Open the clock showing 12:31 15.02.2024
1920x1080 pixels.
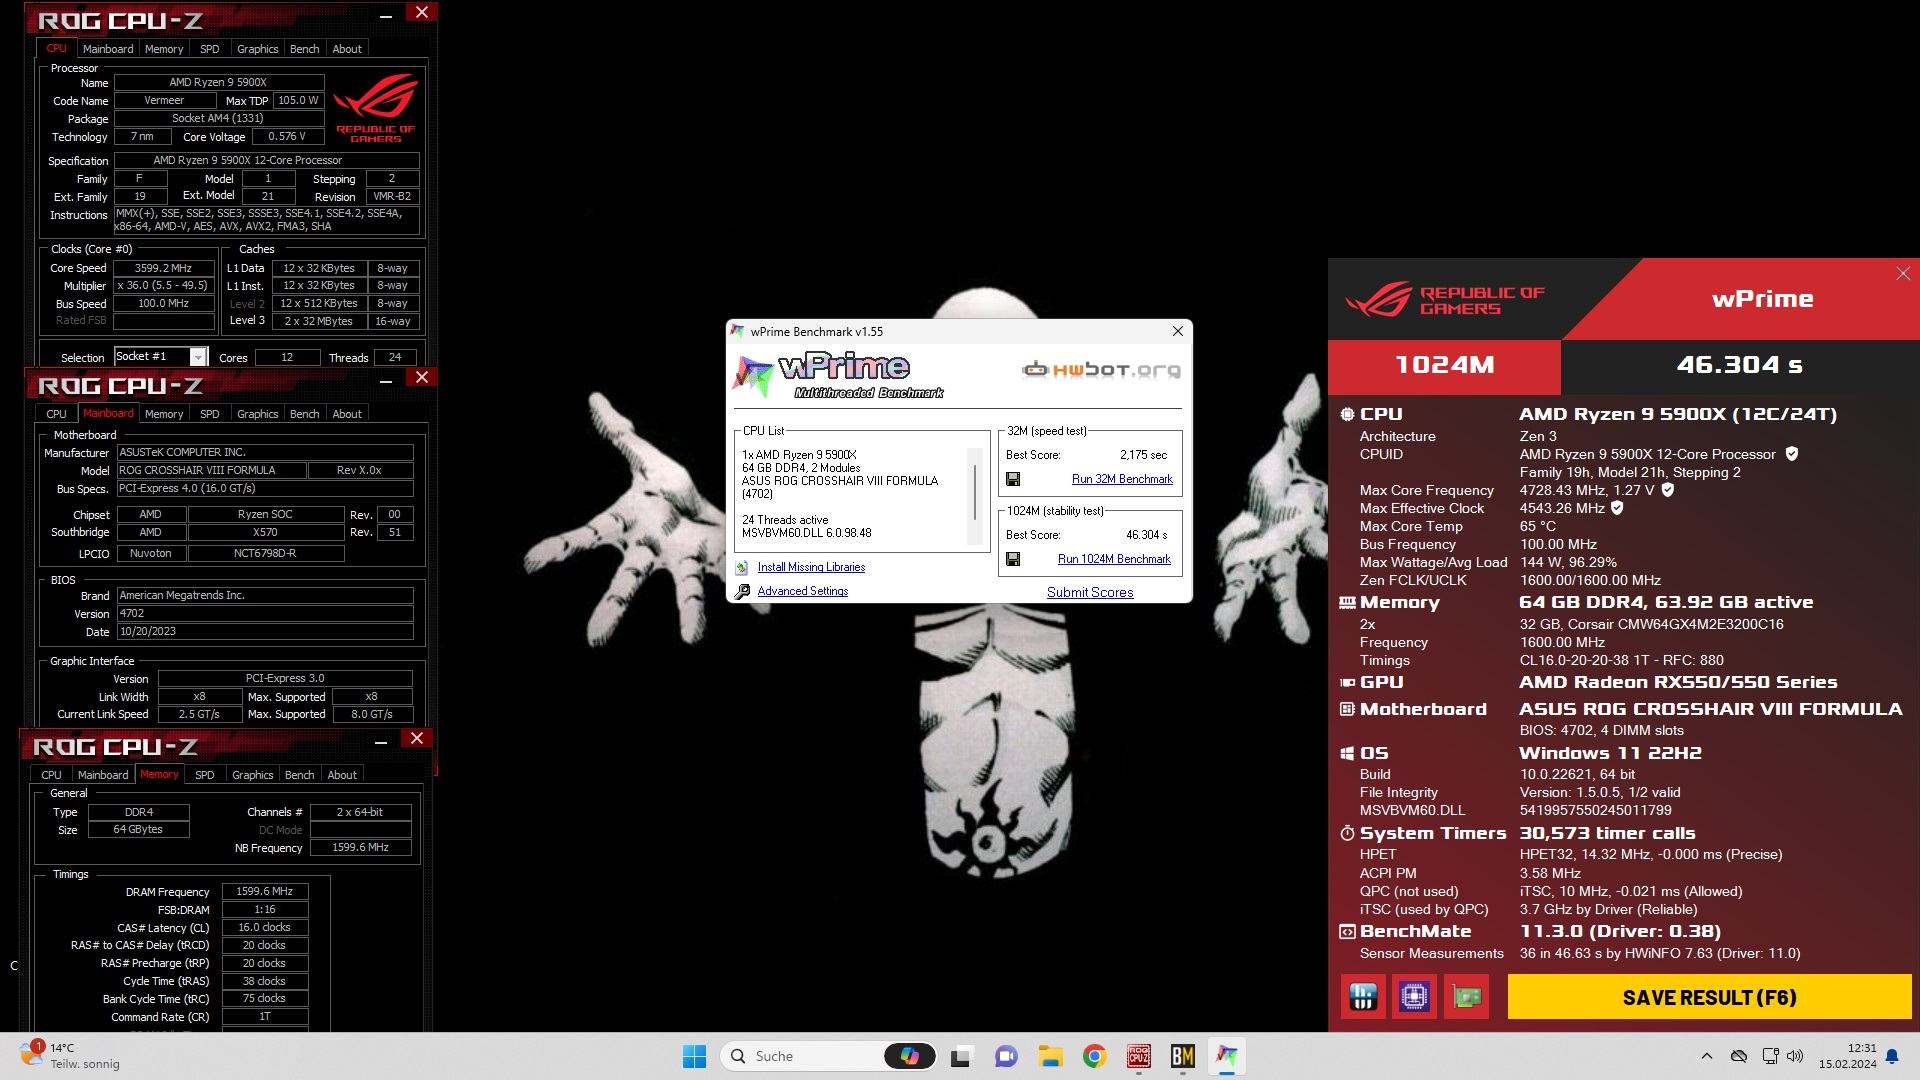coord(1847,1056)
